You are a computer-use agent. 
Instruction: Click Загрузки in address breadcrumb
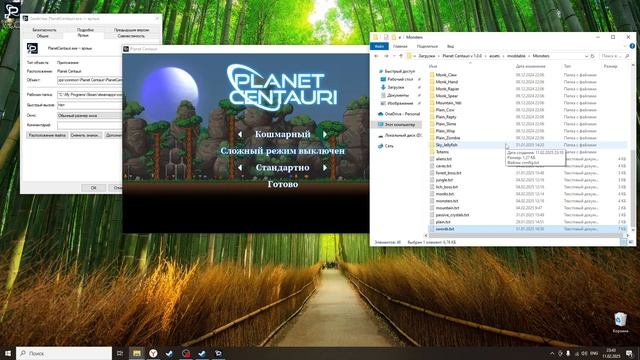[x=427, y=56]
